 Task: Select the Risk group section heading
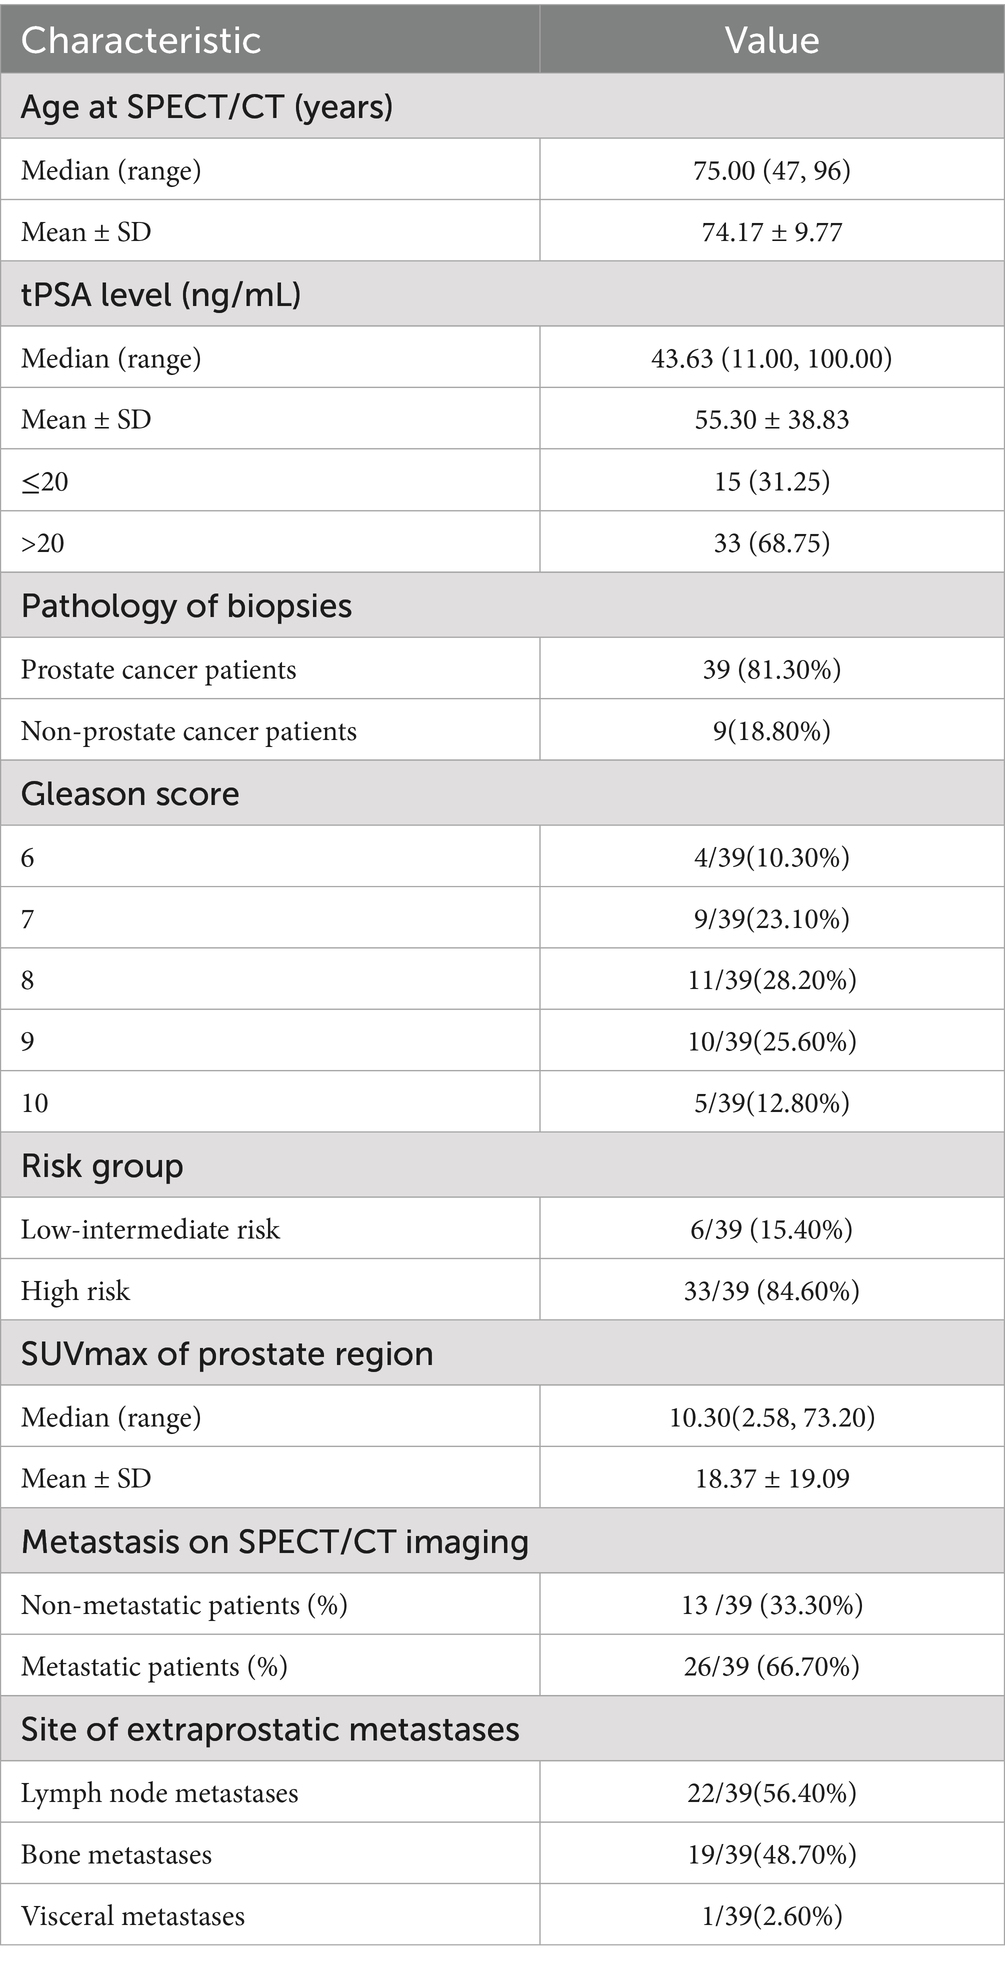[102, 1166]
